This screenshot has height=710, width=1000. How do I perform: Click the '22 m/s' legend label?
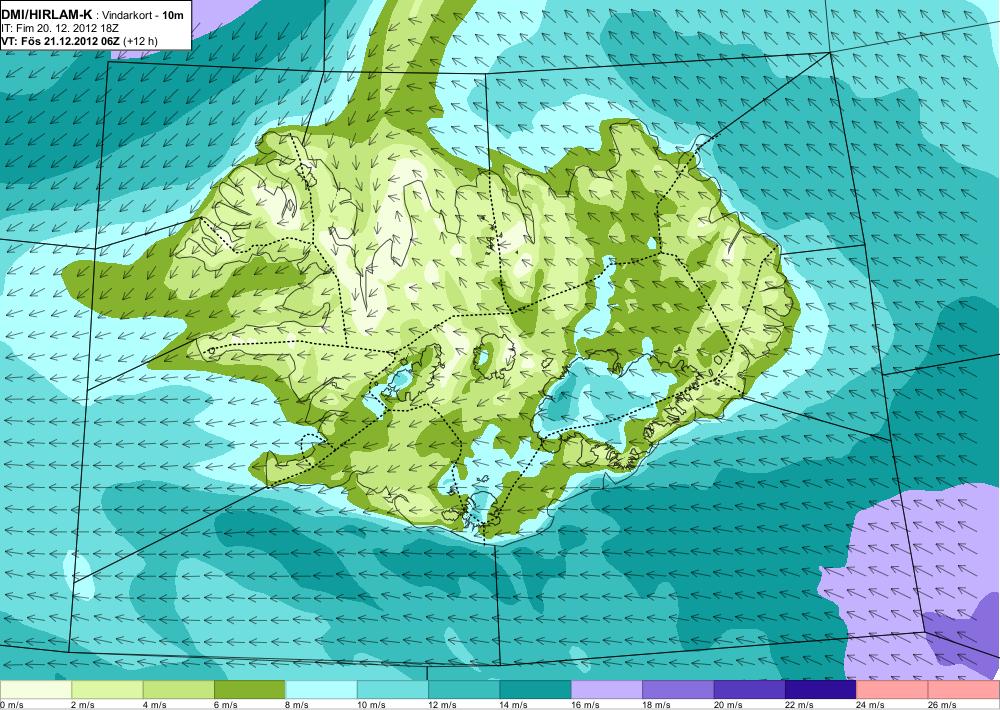(x=800, y=705)
